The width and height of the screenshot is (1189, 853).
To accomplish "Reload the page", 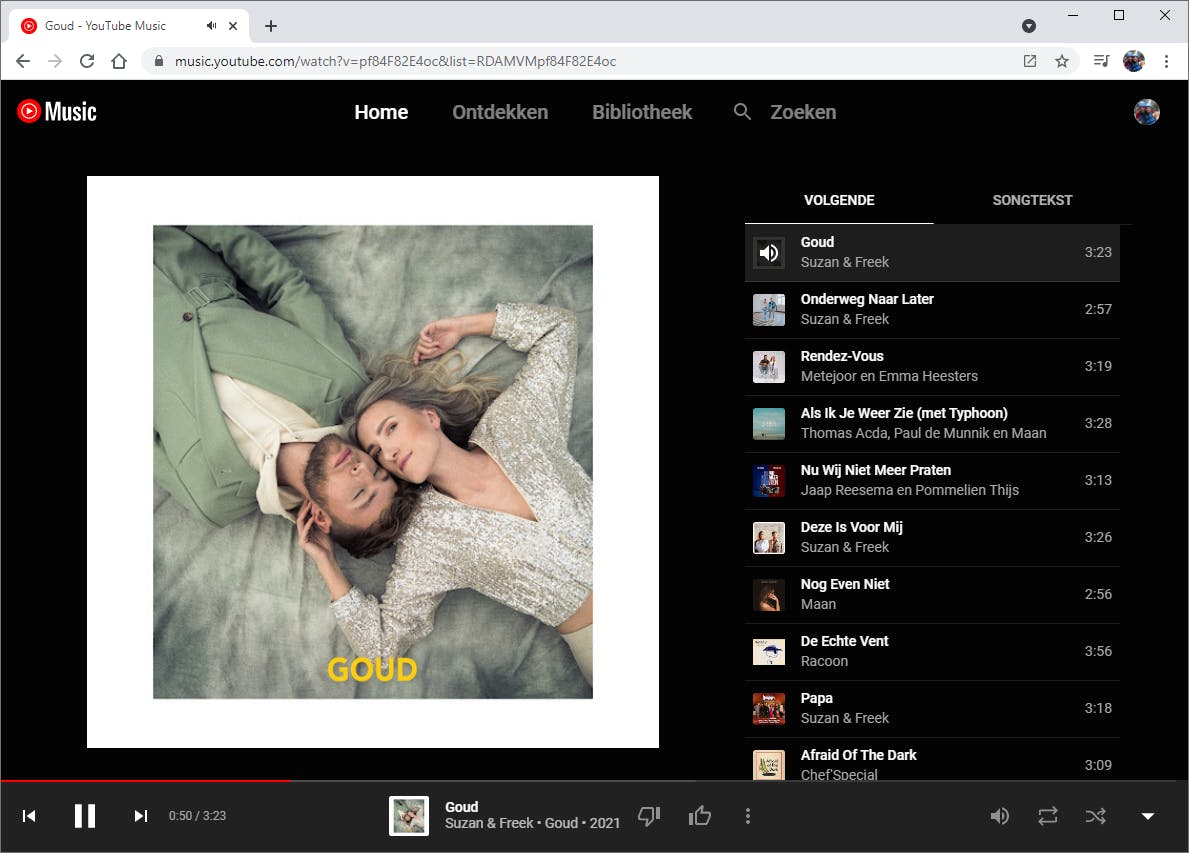I will (x=86, y=61).
